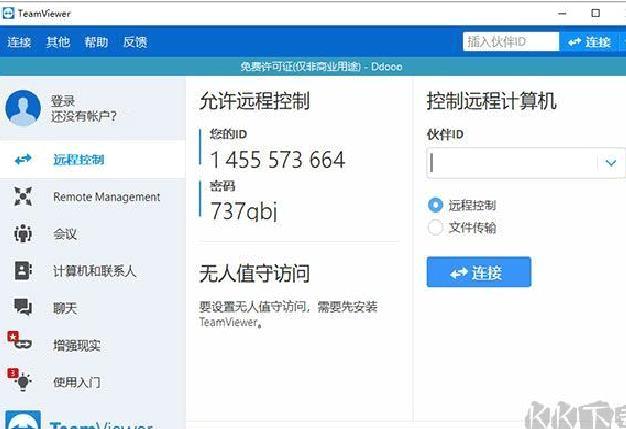
Task: Click the 允许远程控制 heading
Action: (x=254, y=101)
